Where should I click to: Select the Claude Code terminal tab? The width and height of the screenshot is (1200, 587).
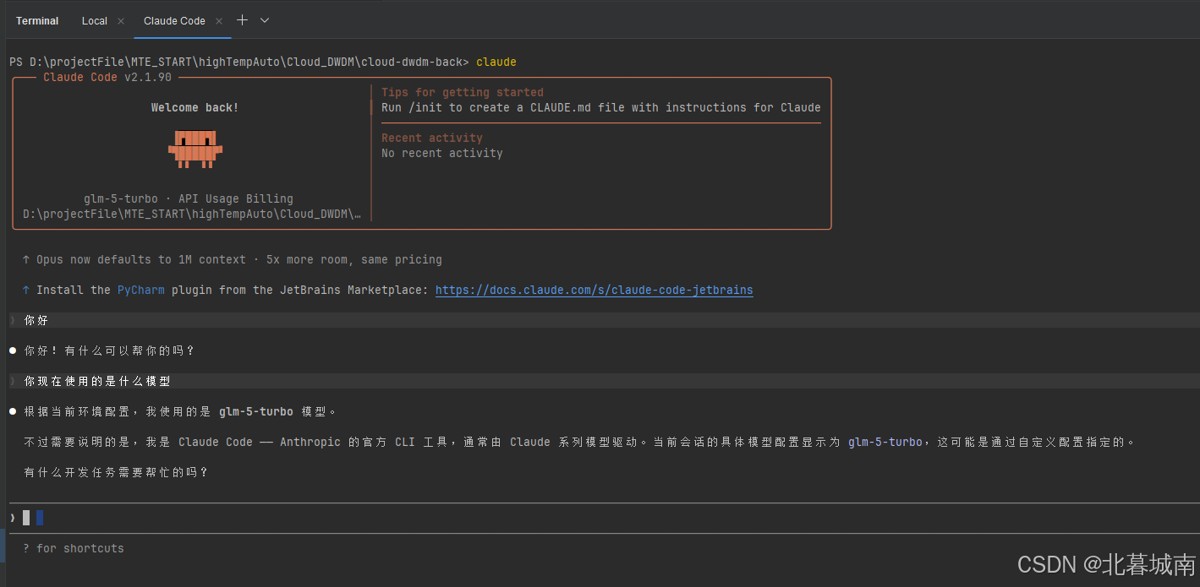(174, 20)
